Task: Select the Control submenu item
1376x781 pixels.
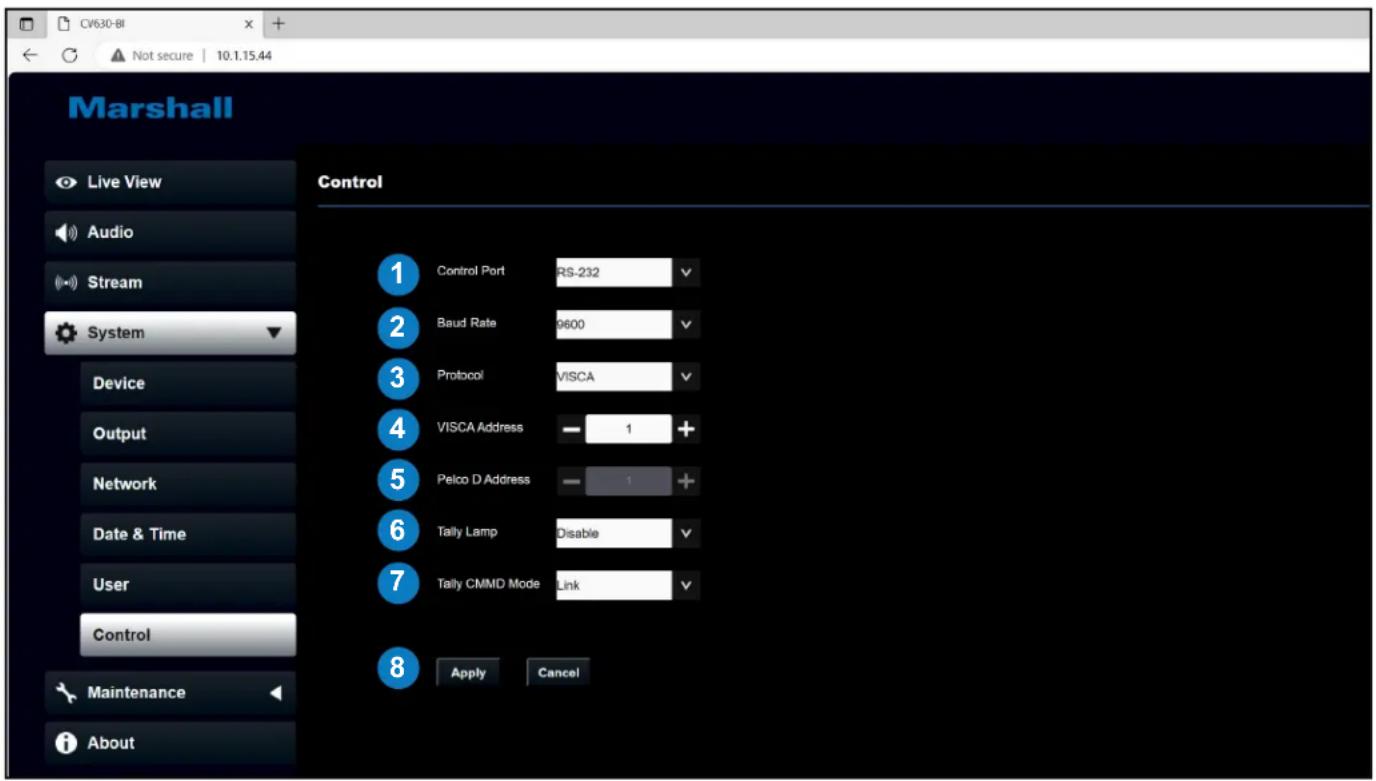Action: (188, 635)
